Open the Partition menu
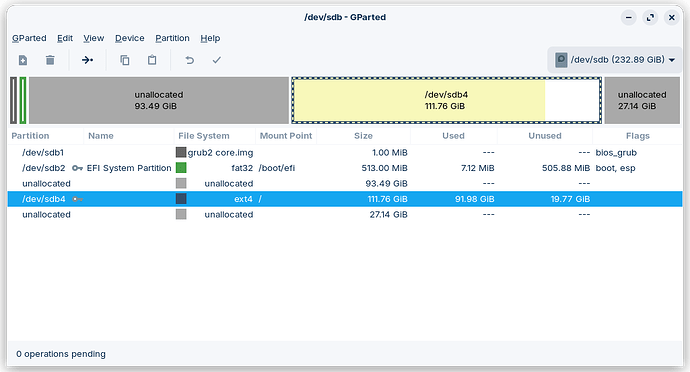 click(x=172, y=38)
